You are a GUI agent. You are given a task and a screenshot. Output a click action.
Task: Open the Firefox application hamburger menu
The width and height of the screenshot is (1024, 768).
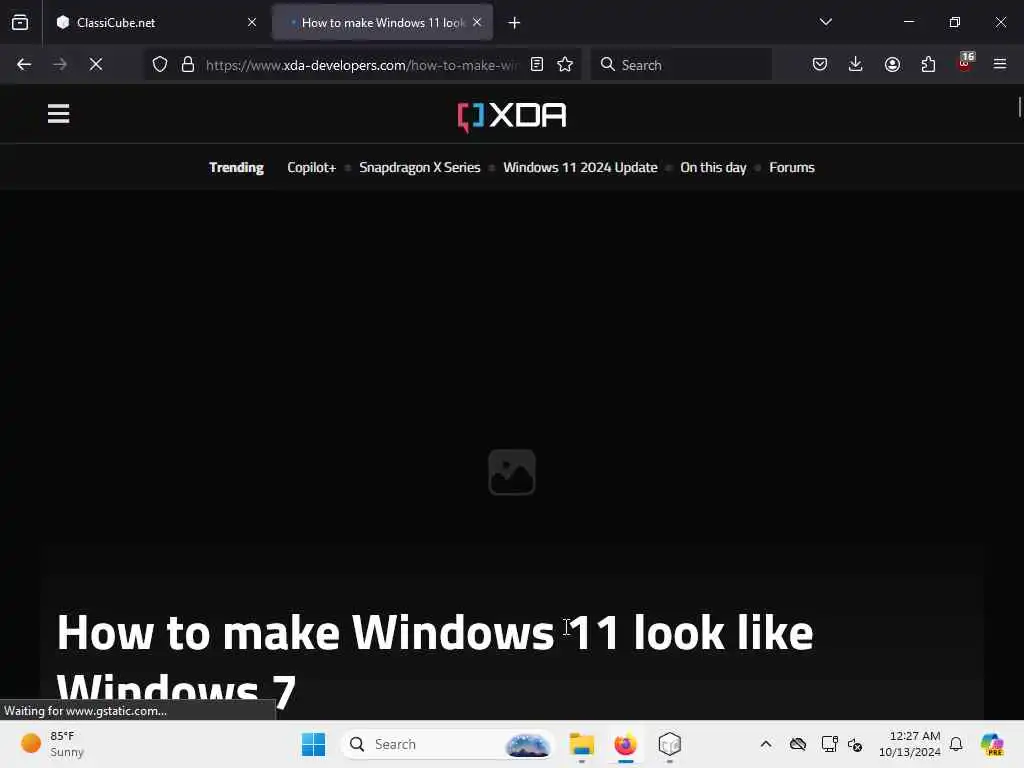click(x=1000, y=65)
